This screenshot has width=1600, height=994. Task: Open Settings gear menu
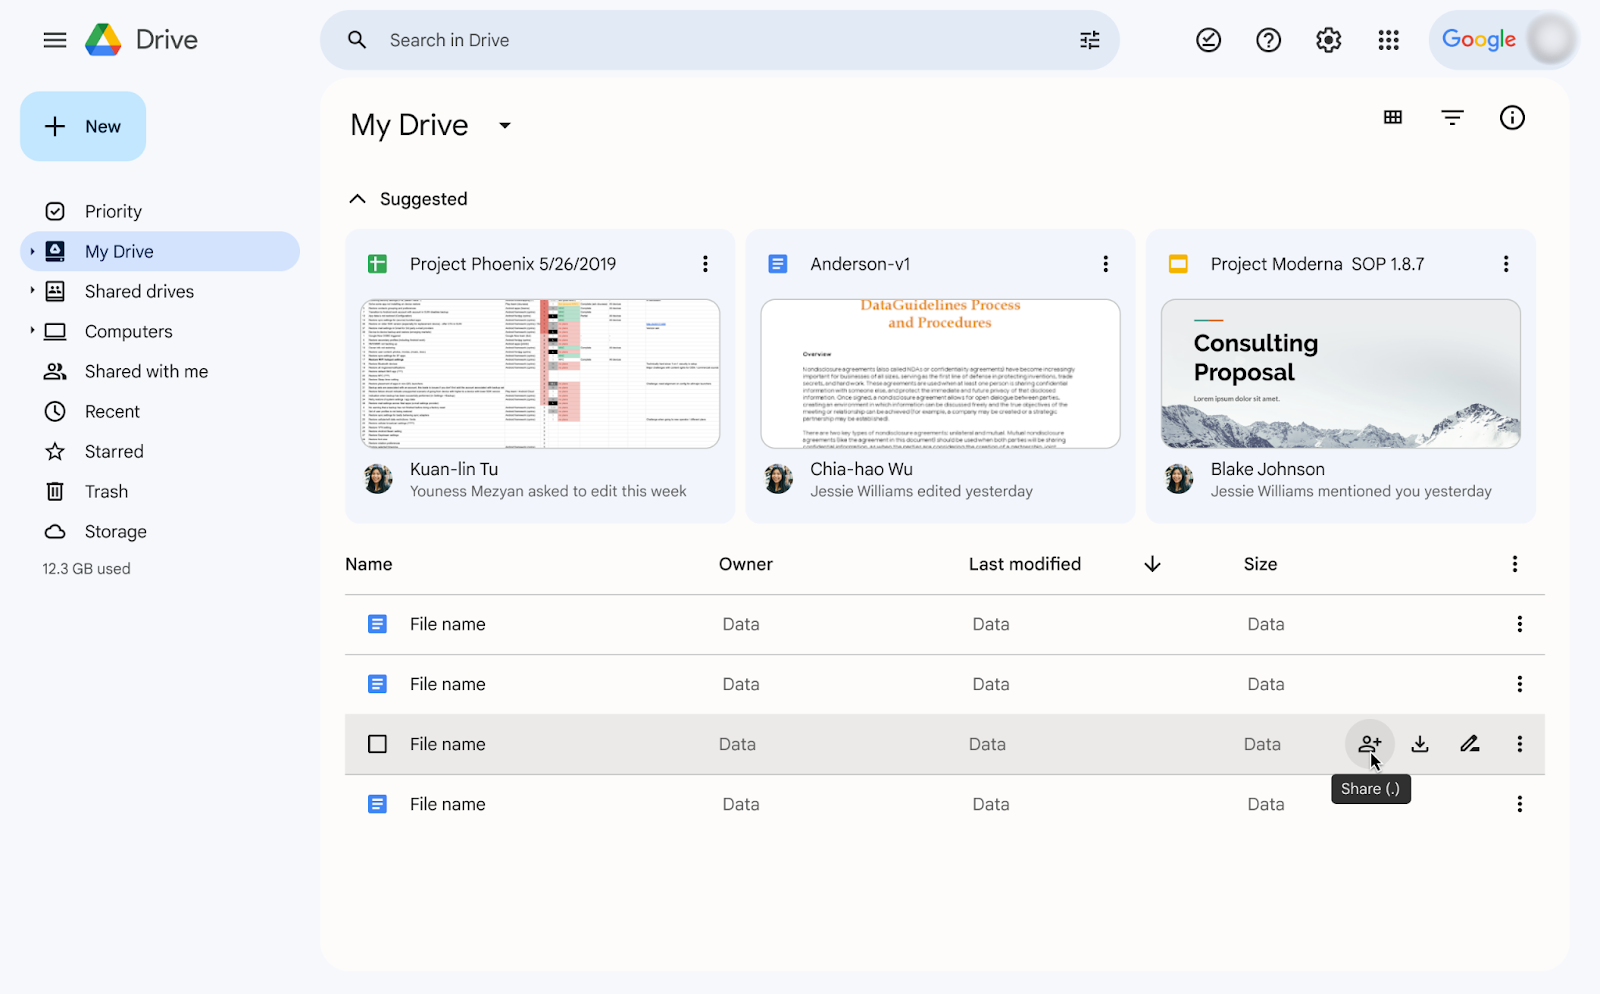coord(1329,40)
